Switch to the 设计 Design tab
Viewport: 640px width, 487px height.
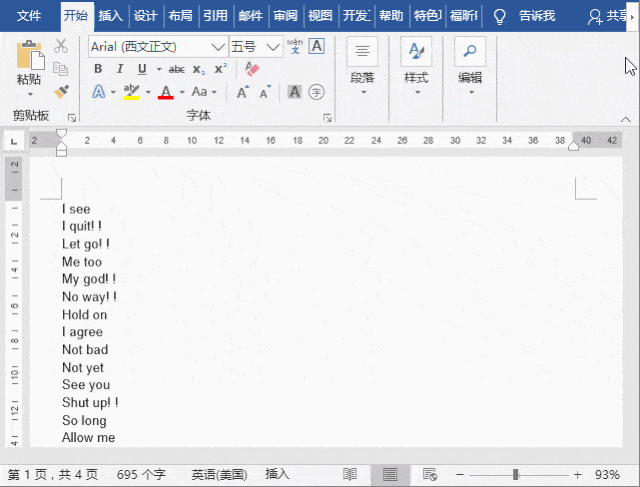(x=145, y=16)
